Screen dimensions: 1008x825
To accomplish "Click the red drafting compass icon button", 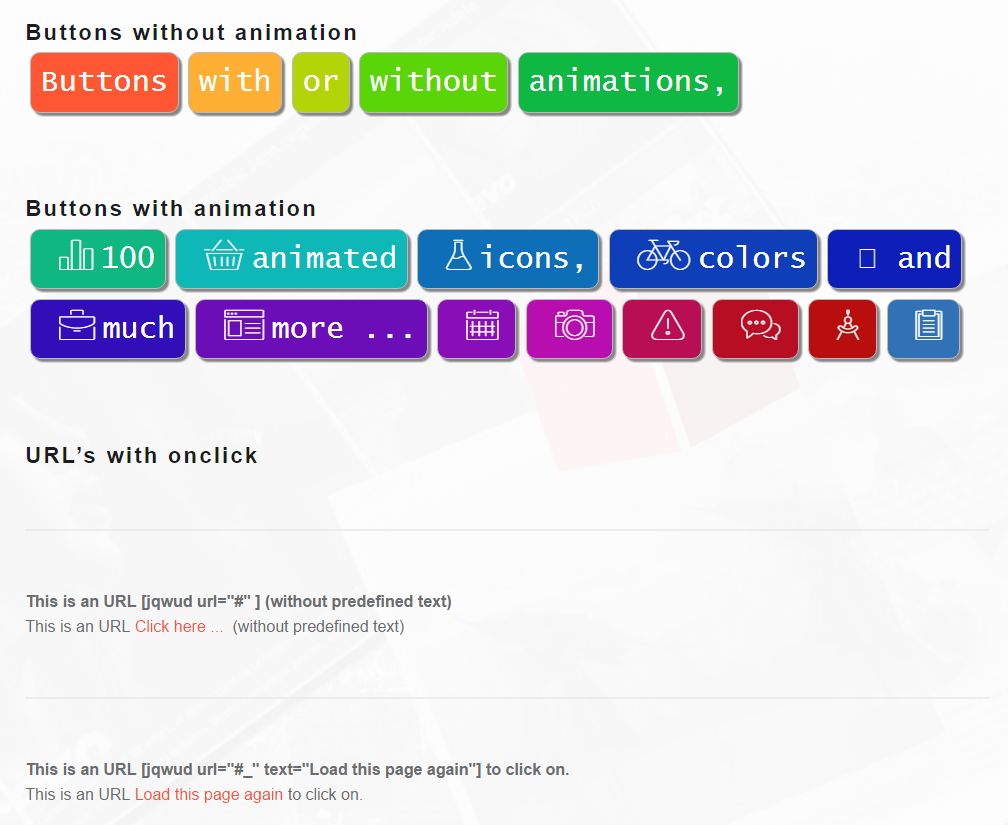I will [x=842, y=329].
